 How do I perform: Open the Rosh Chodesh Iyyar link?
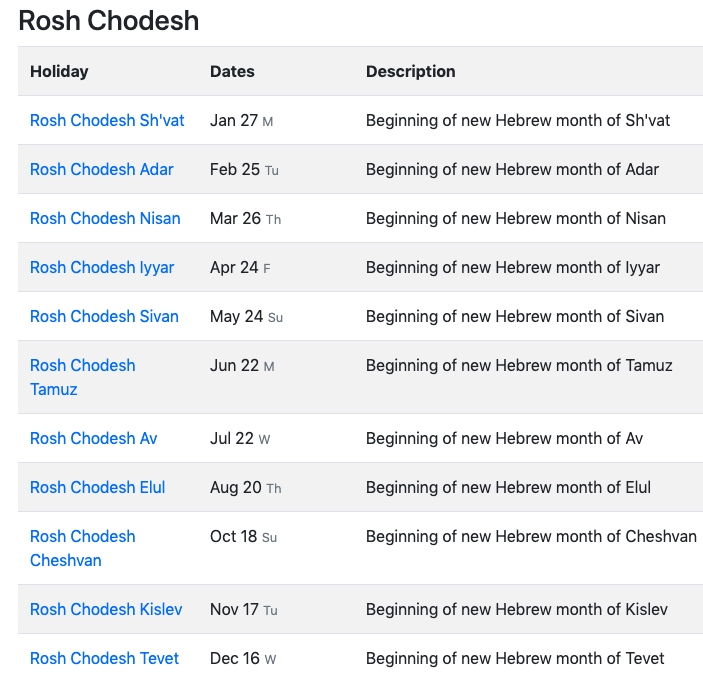tap(102, 268)
